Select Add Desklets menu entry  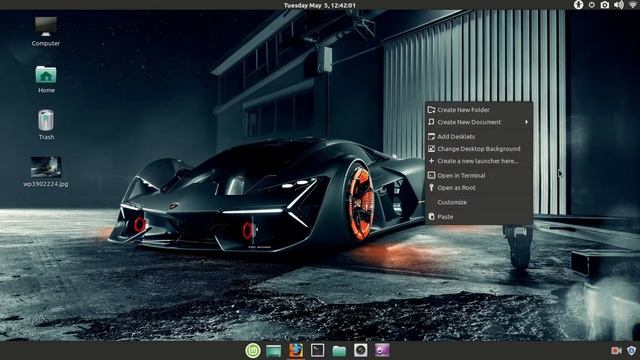479,137
